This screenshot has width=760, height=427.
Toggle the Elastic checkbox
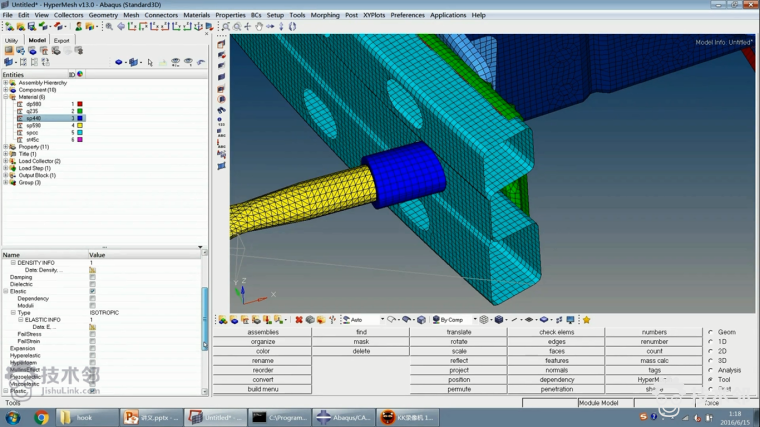point(92,291)
